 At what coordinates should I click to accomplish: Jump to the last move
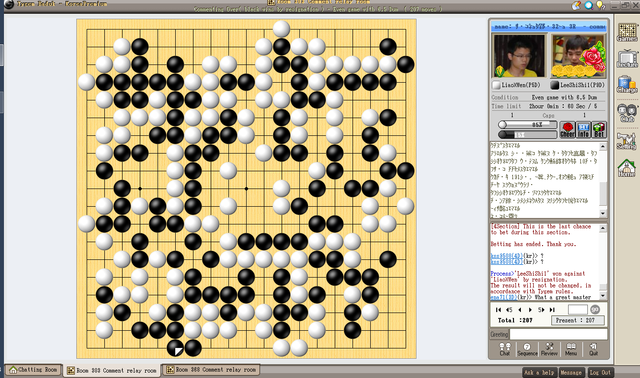point(552,310)
